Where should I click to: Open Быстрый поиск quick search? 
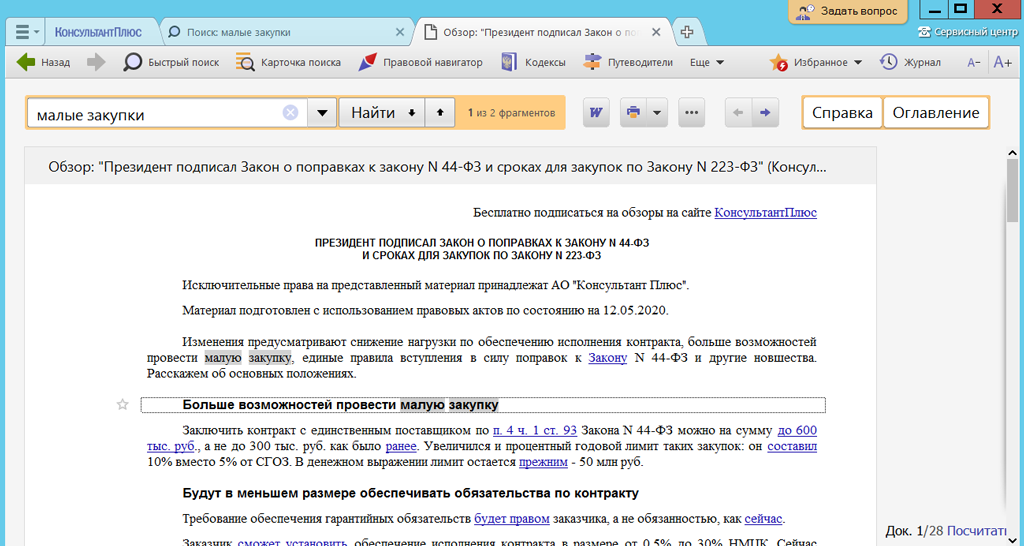click(x=171, y=63)
